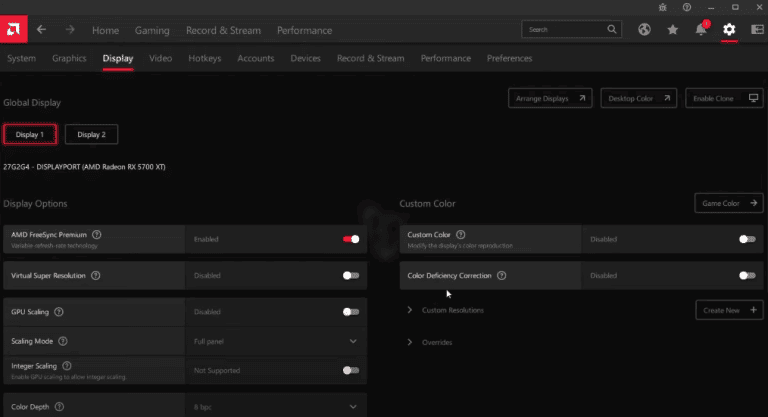Viewport: 768px width, 417px height.
Task: Enable Virtual Super Resolution
Action: [x=351, y=275]
